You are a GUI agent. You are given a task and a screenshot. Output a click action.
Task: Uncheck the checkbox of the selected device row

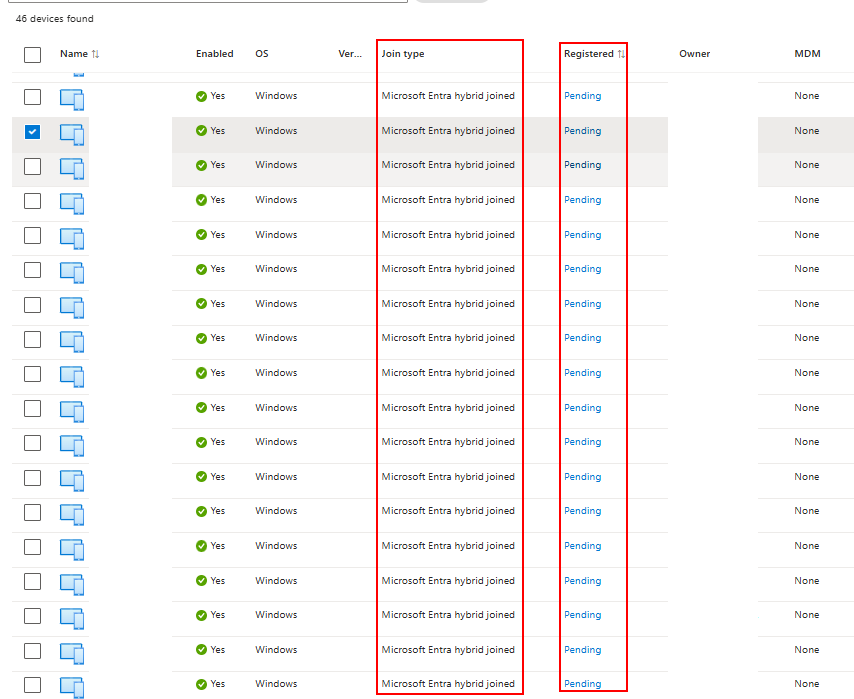(32, 130)
